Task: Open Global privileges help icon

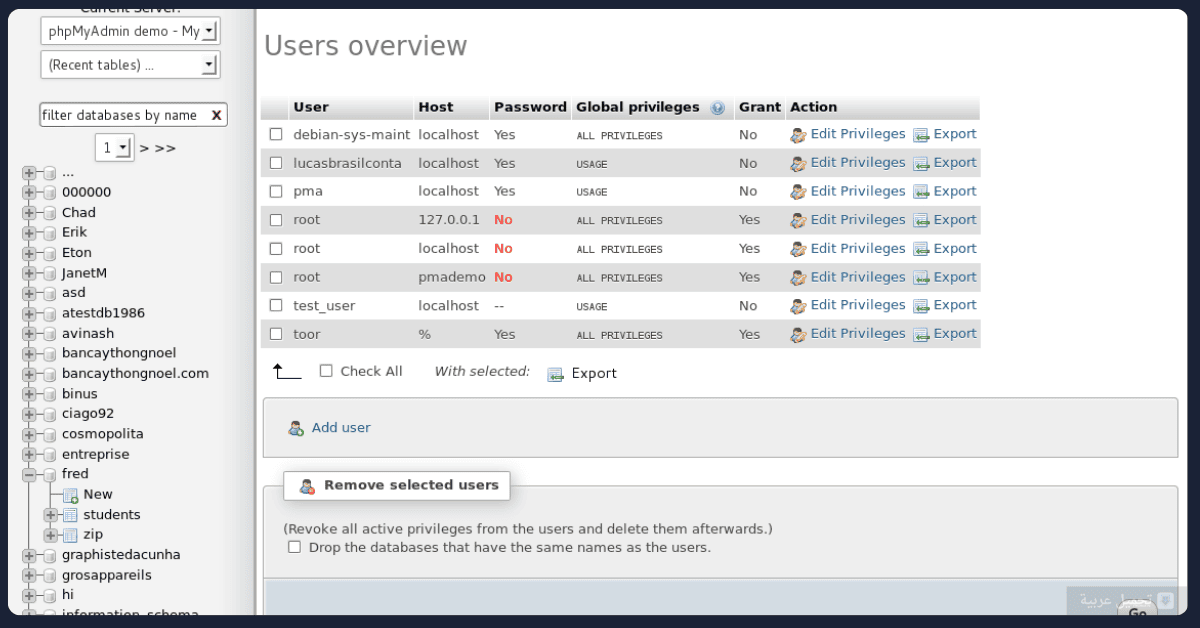Action: click(x=717, y=108)
